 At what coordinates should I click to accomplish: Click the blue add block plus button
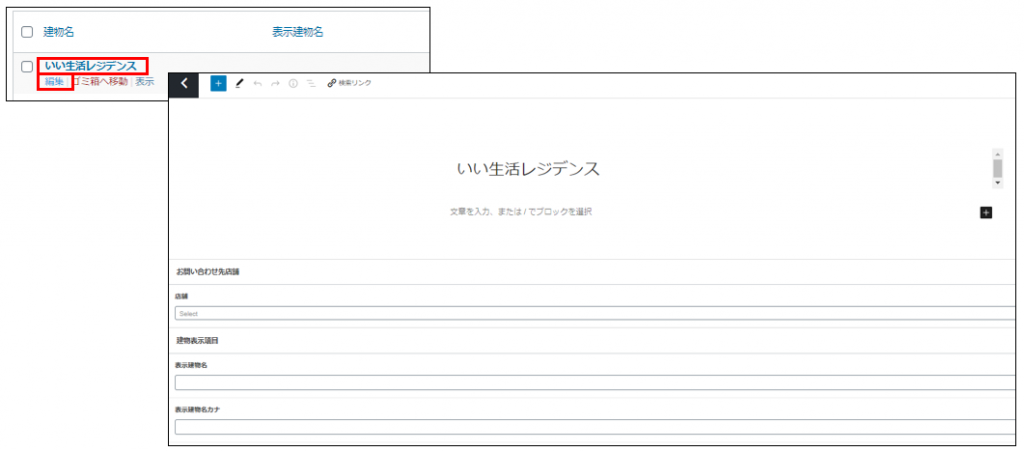pos(218,84)
